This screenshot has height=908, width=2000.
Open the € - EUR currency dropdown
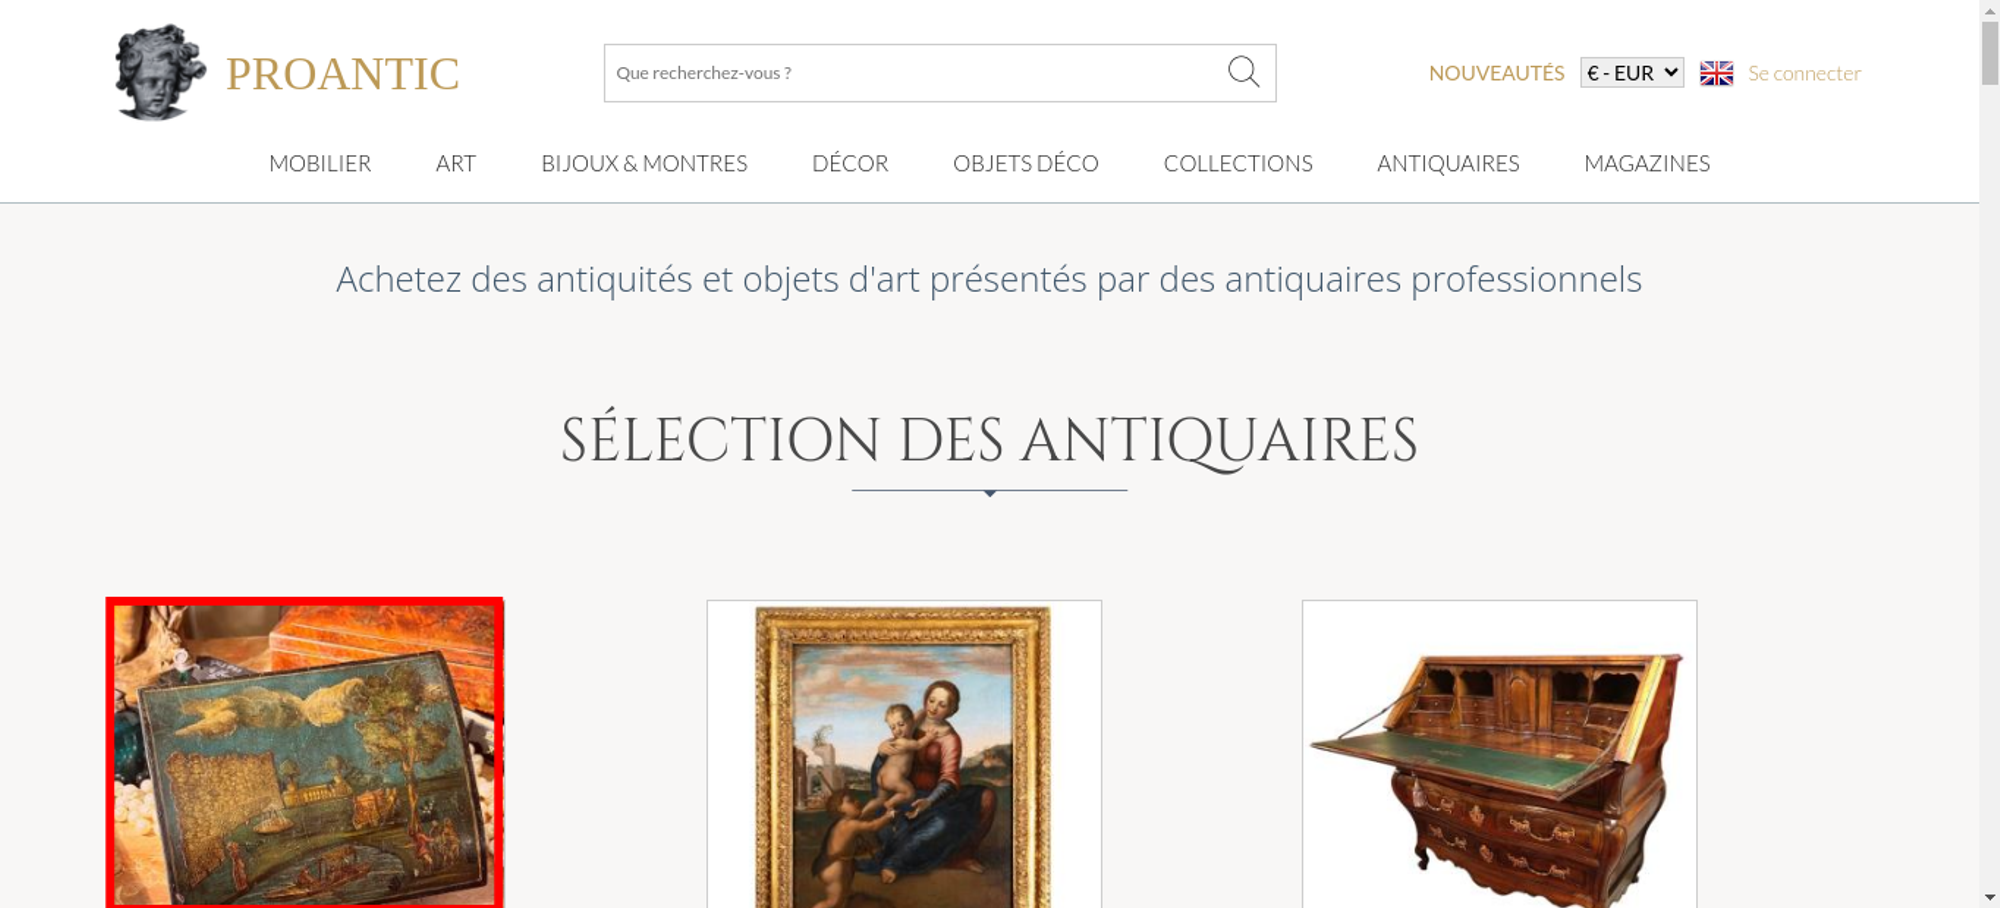click(x=1632, y=73)
